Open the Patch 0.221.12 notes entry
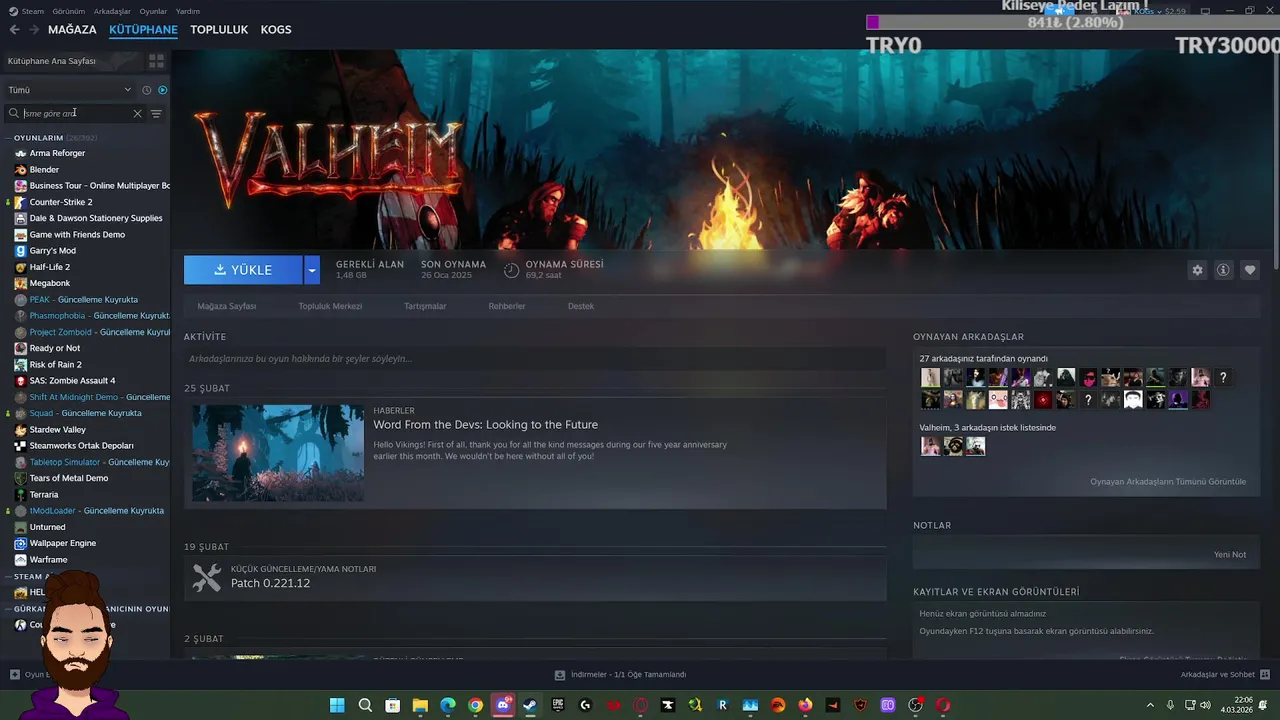Viewport: 1280px width, 720px height. click(x=535, y=577)
